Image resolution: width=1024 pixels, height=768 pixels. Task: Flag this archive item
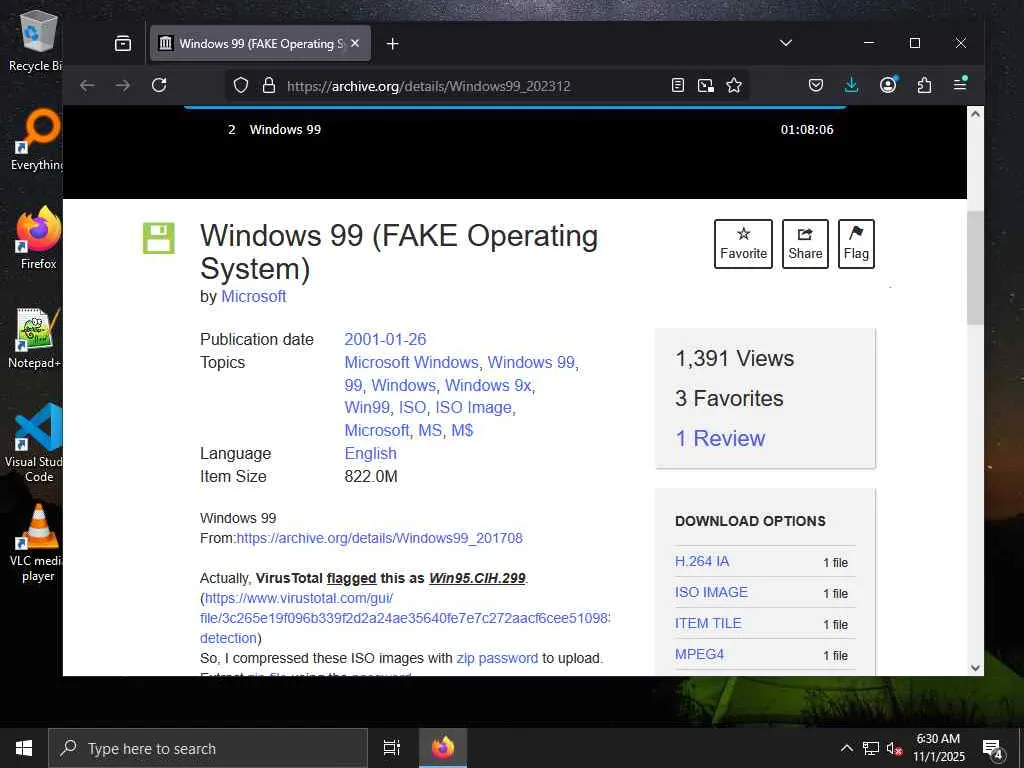[x=856, y=244]
